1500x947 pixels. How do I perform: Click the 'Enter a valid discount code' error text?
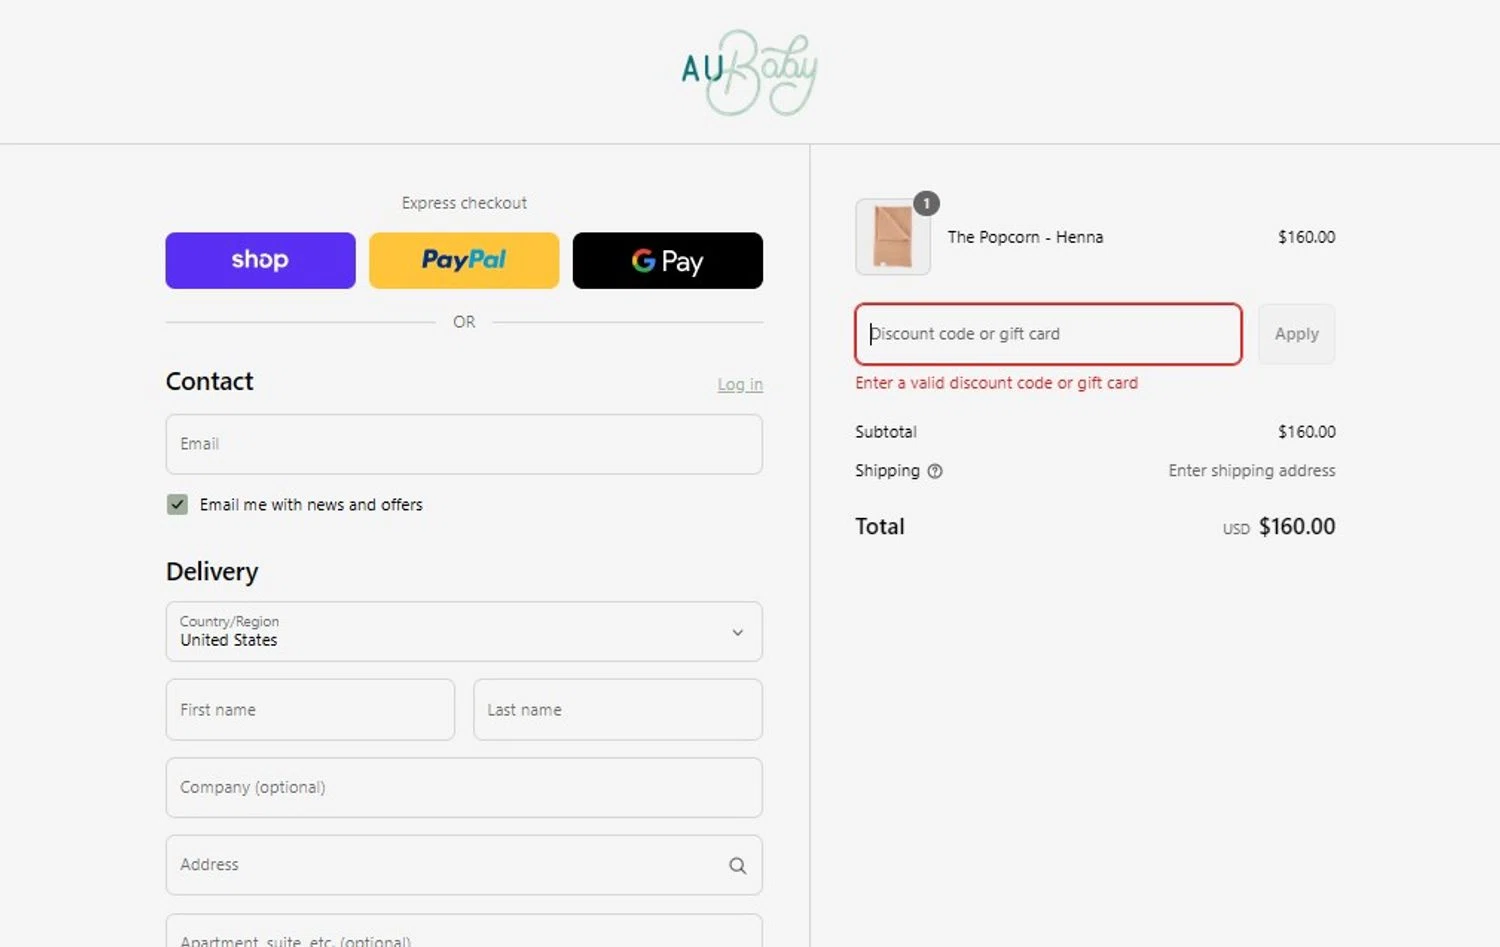click(996, 383)
